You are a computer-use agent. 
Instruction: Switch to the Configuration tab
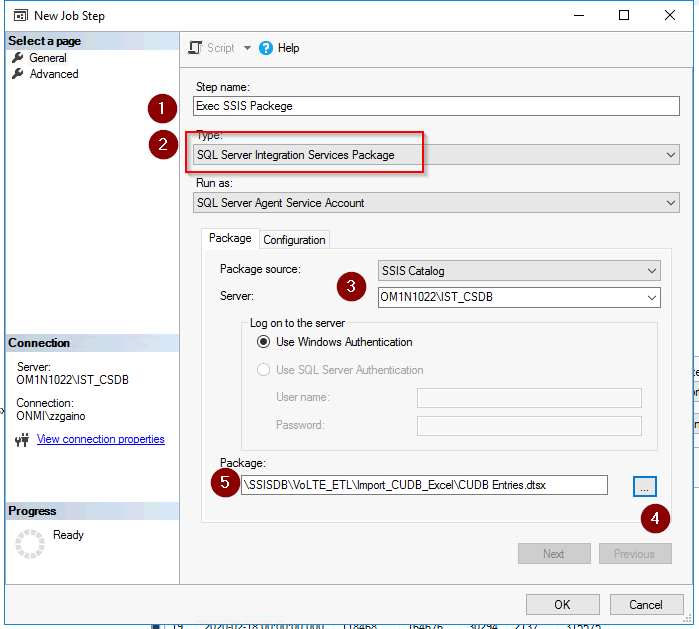(x=294, y=240)
